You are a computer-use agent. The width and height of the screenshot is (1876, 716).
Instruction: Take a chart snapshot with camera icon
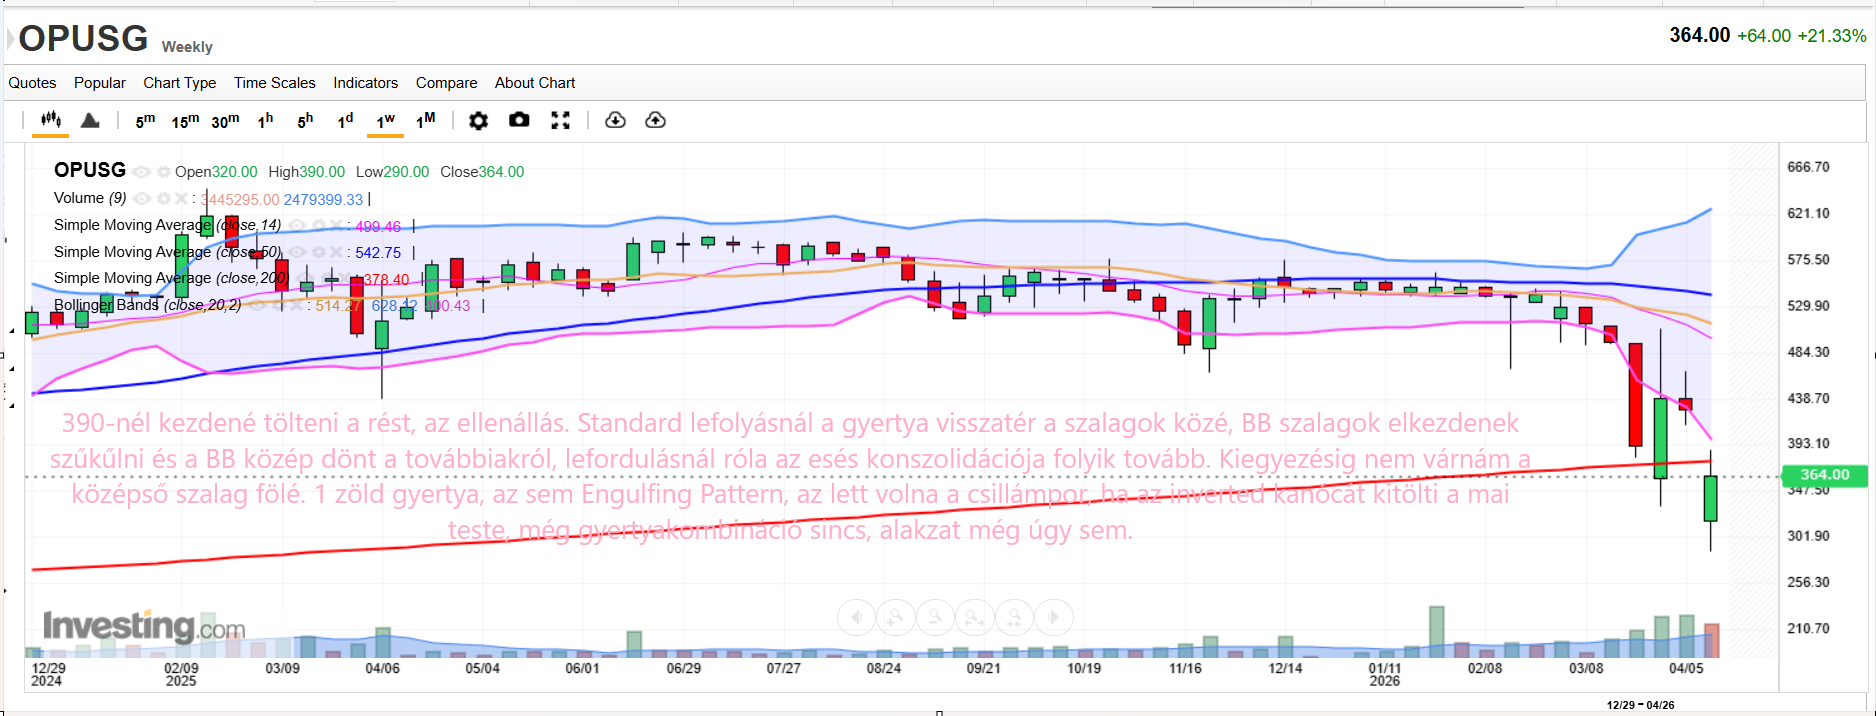(x=519, y=120)
